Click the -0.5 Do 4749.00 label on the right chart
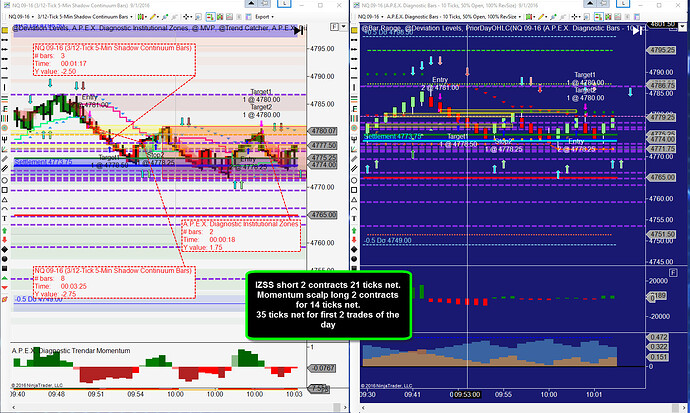The width and height of the screenshot is (690, 413). (388, 240)
